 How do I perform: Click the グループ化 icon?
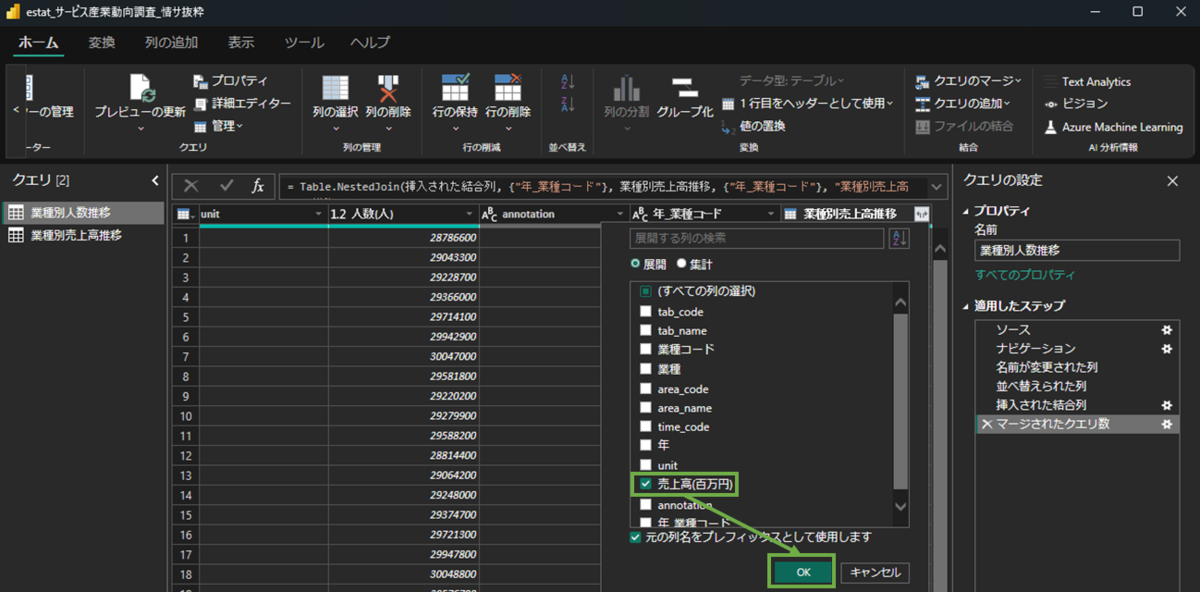[684, 87]
